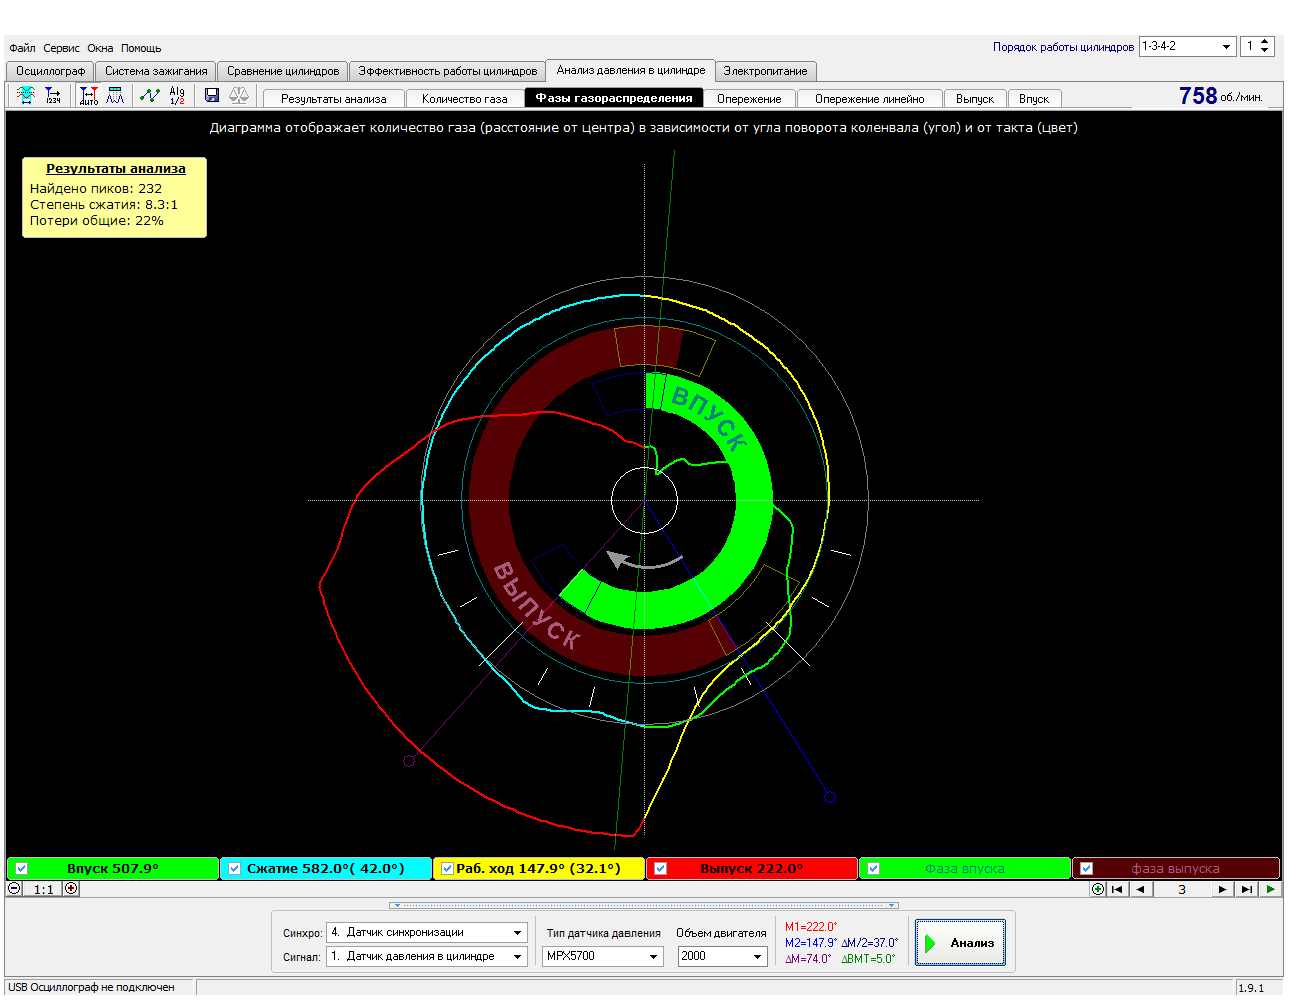Toggle the Раб. ход 147.9° checkbox
This screenshot has height=1000, width=1296.
[x=447, y=869]
